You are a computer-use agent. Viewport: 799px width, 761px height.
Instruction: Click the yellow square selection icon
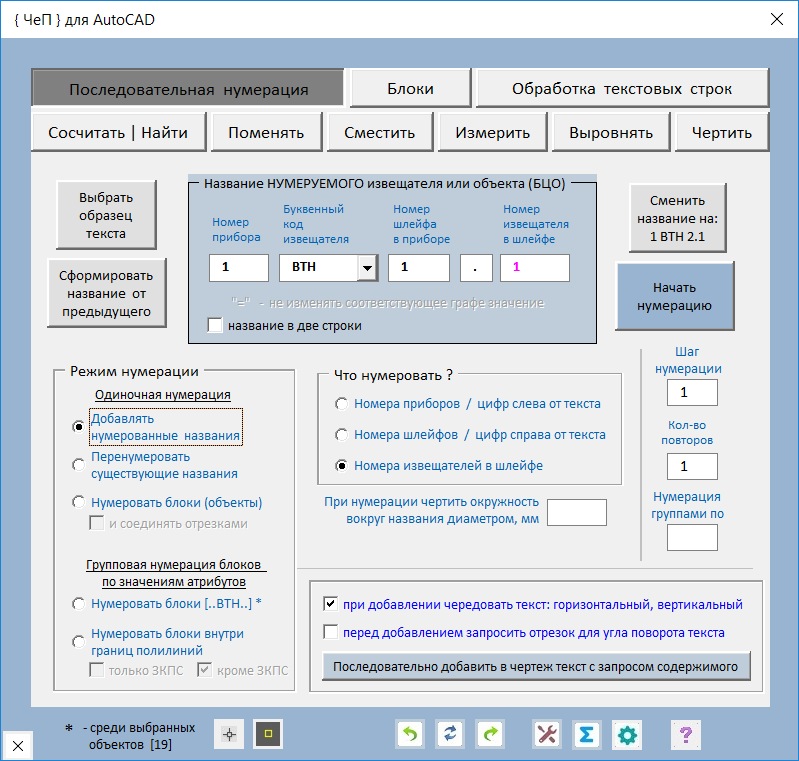click(268, 735)
